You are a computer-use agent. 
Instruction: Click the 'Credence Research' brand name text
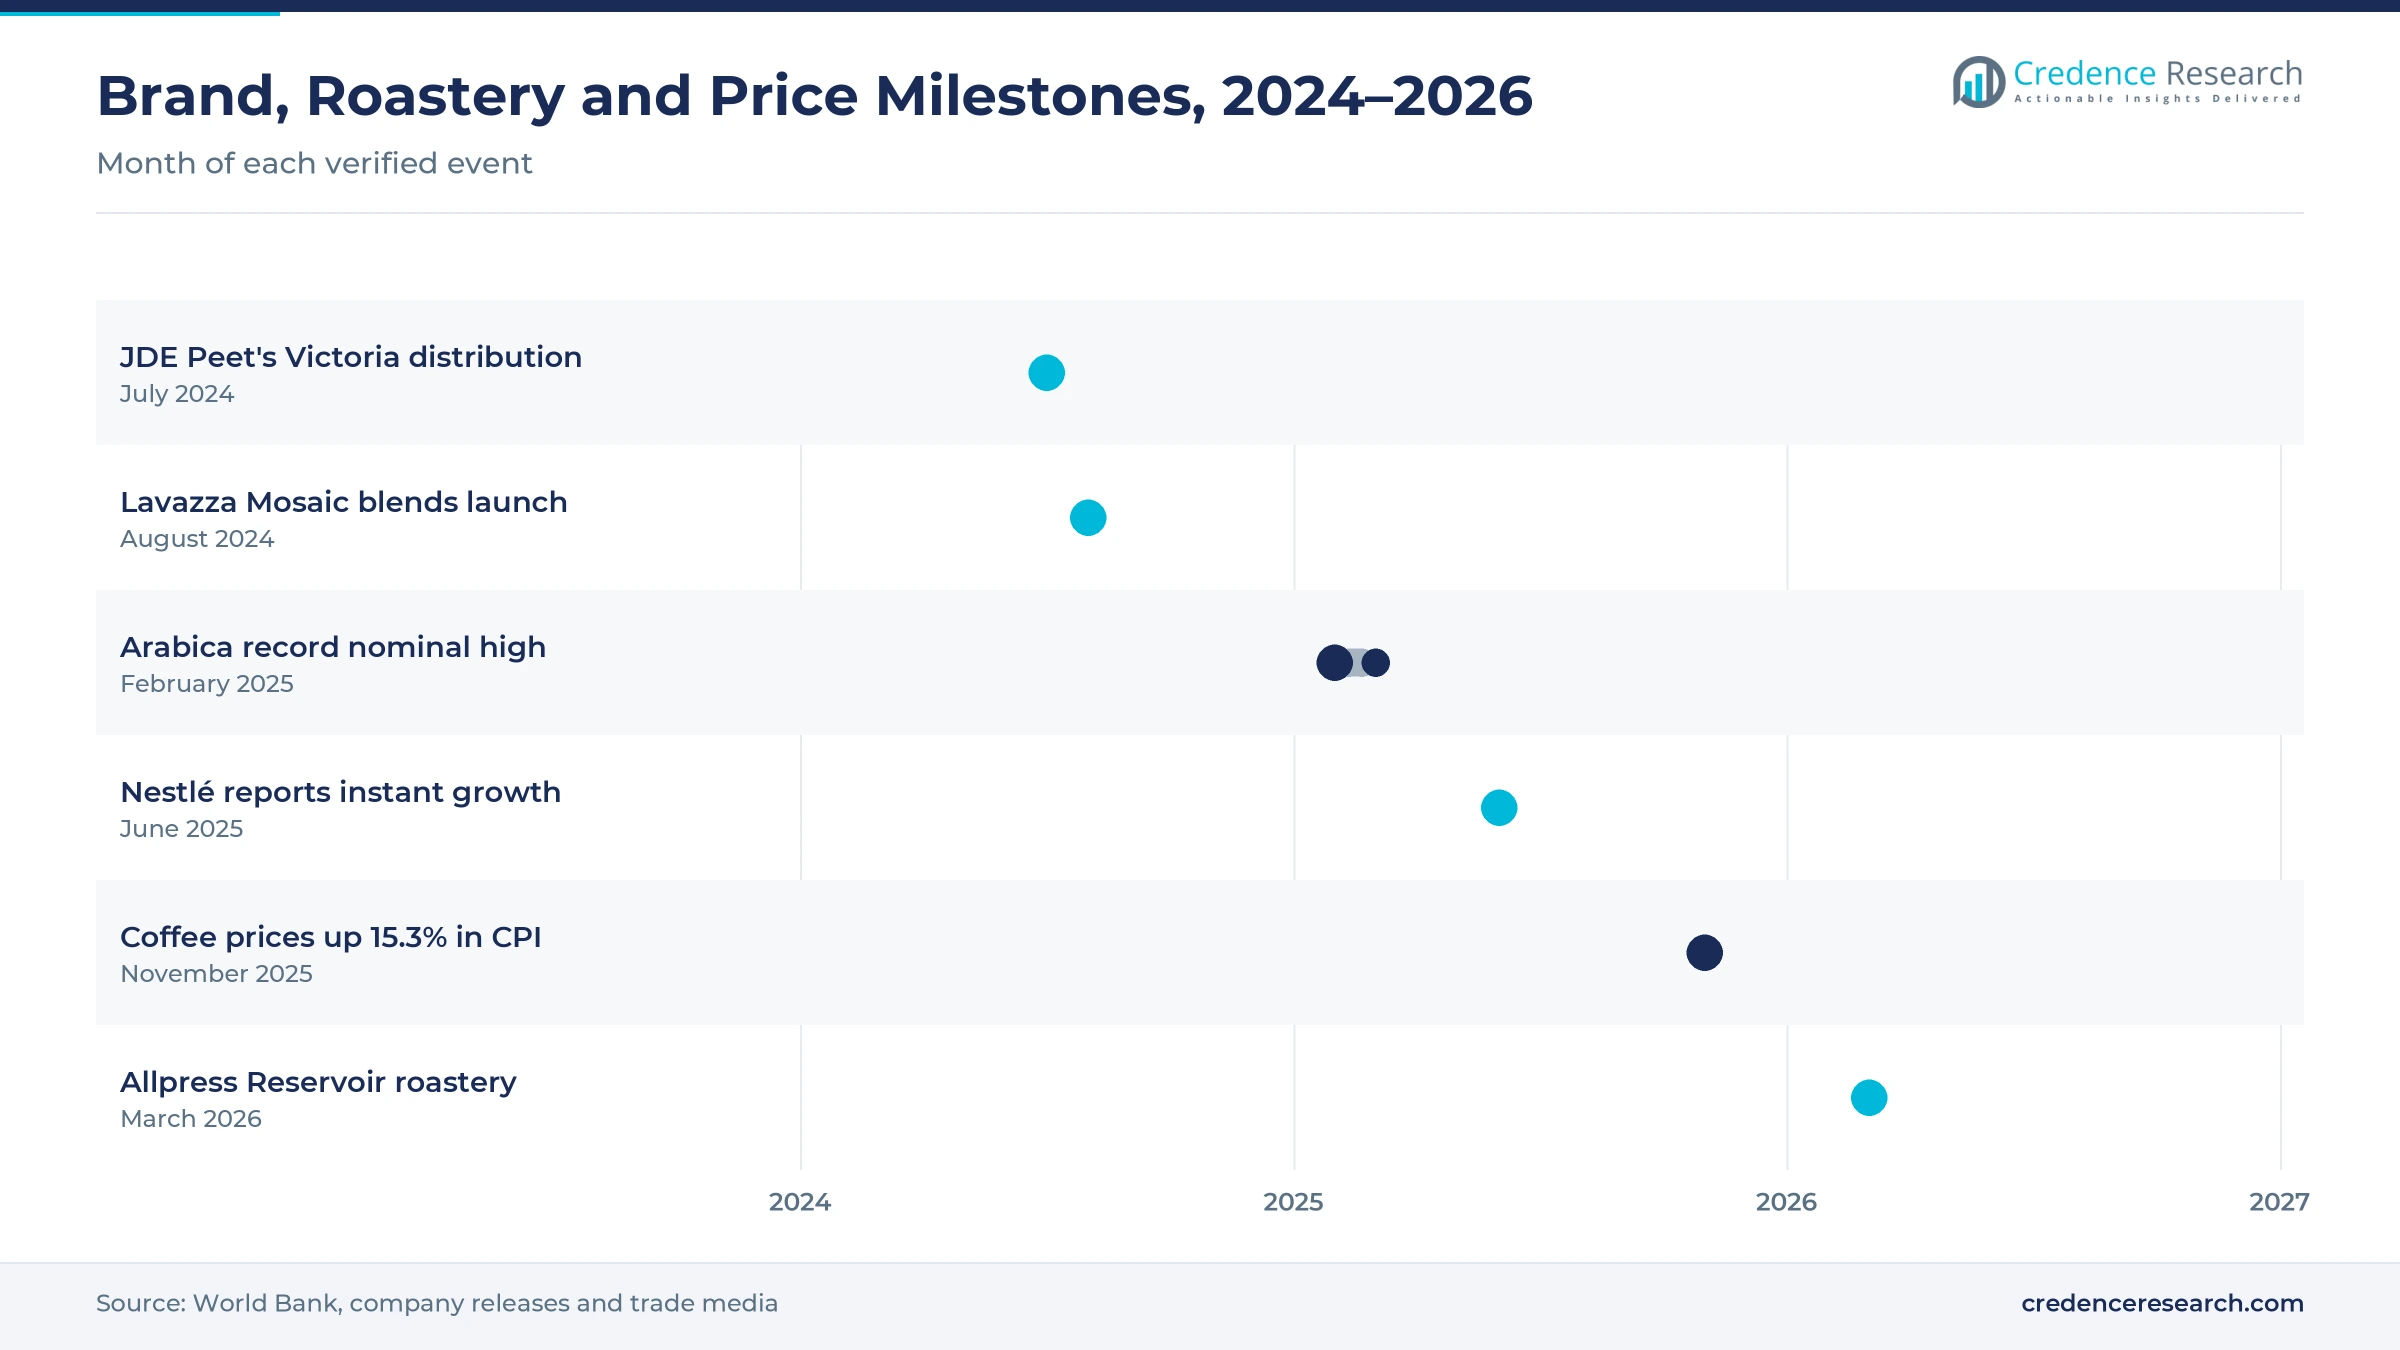2158,73
